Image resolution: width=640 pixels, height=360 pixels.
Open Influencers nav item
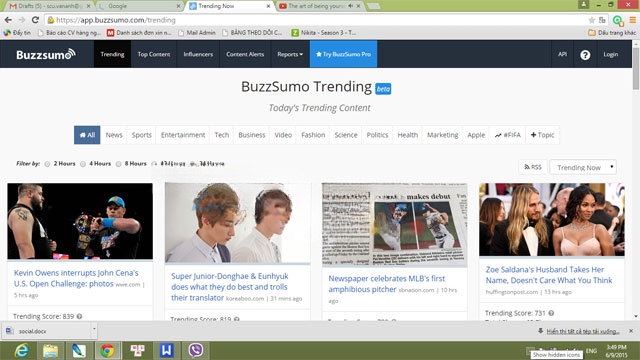pos(198,54)
